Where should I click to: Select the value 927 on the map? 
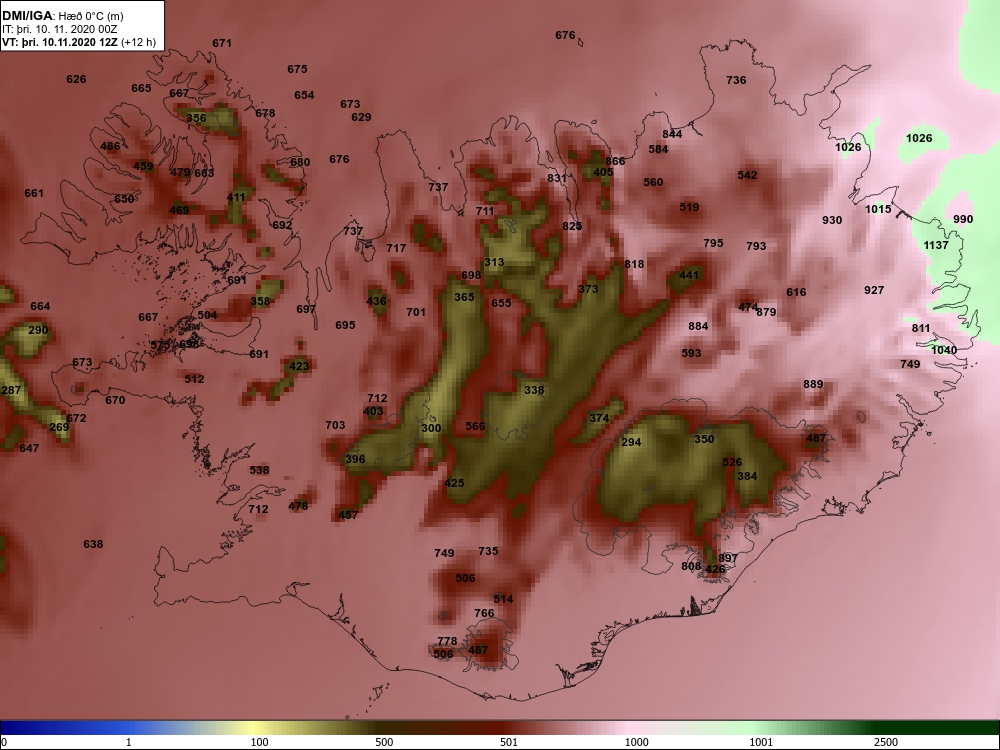(x=874, y=290)
